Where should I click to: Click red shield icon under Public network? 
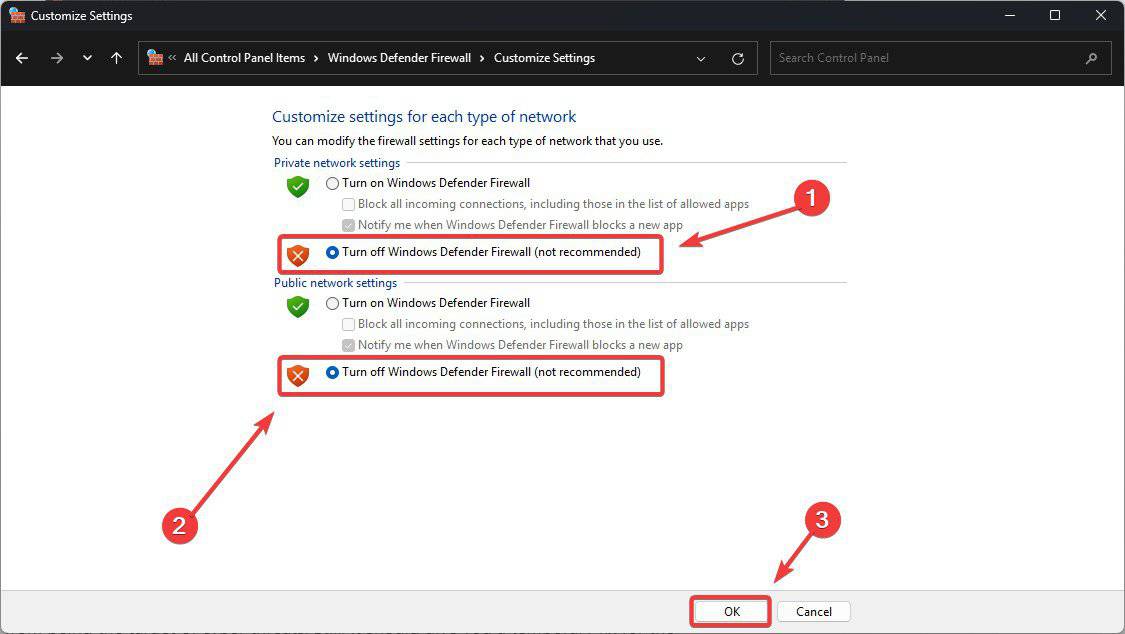click(298, 374)
